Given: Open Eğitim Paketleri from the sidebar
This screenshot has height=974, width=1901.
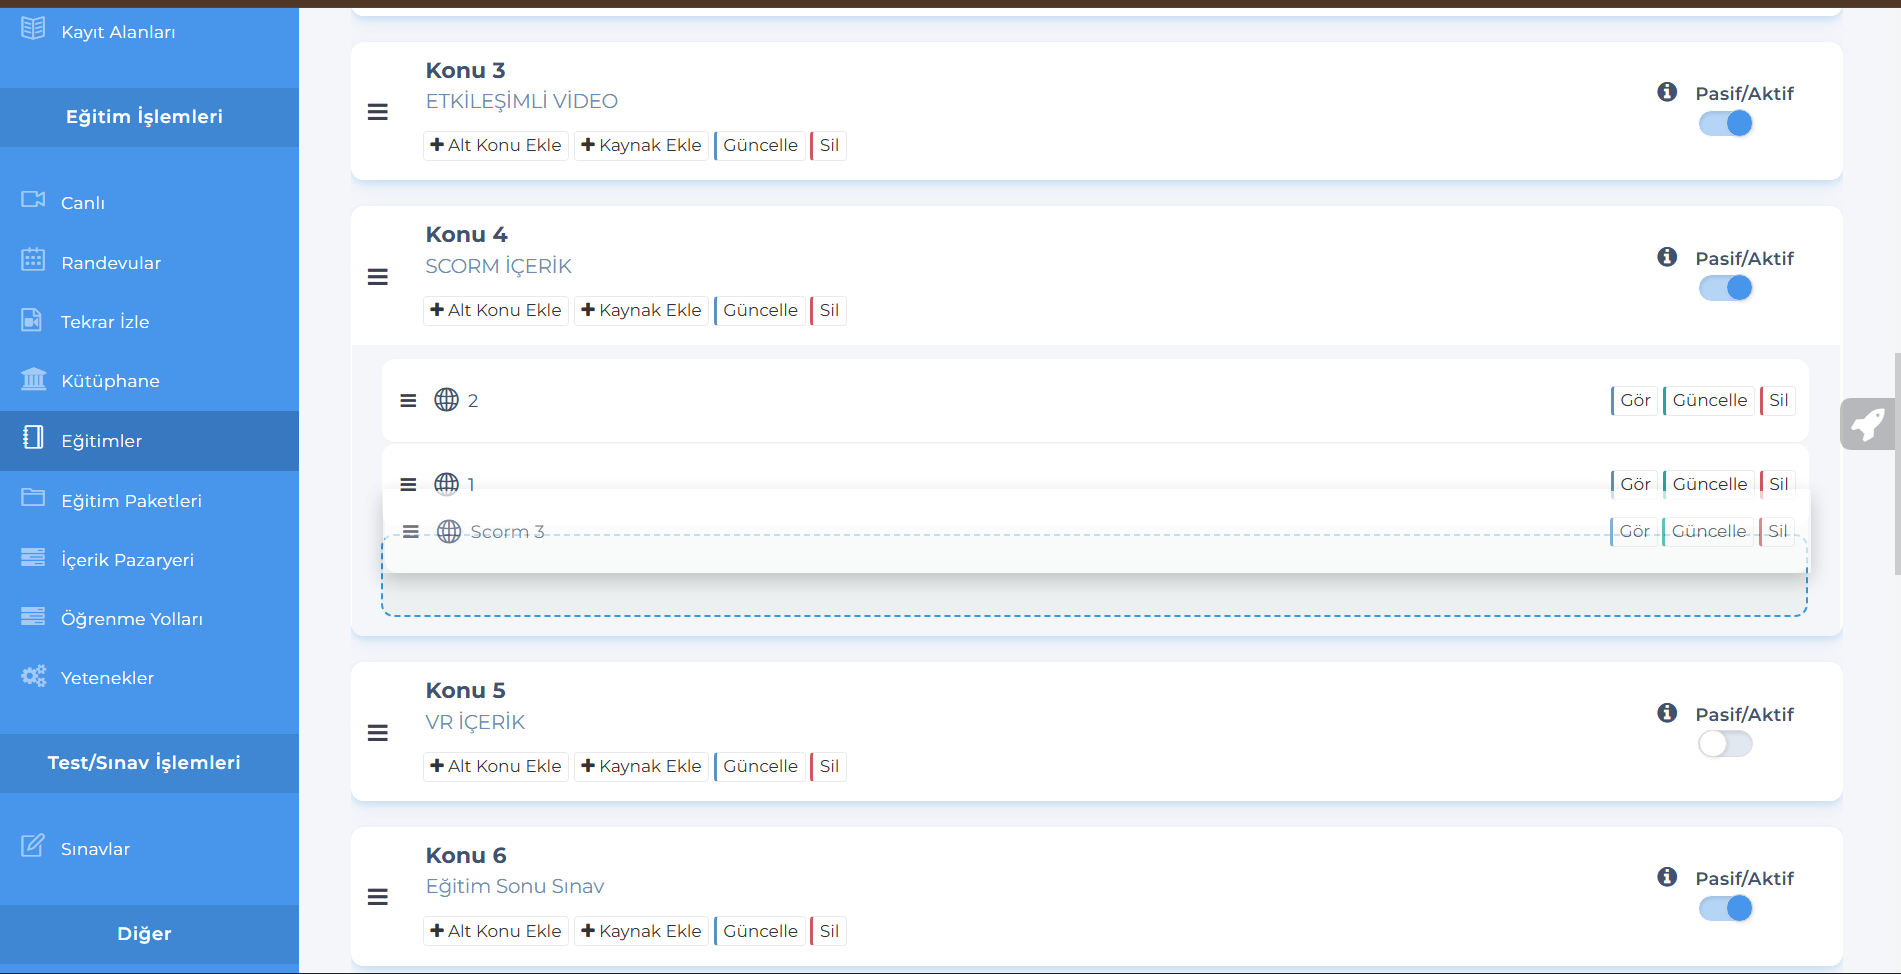Looking at the screenshot, I should 131,501.
